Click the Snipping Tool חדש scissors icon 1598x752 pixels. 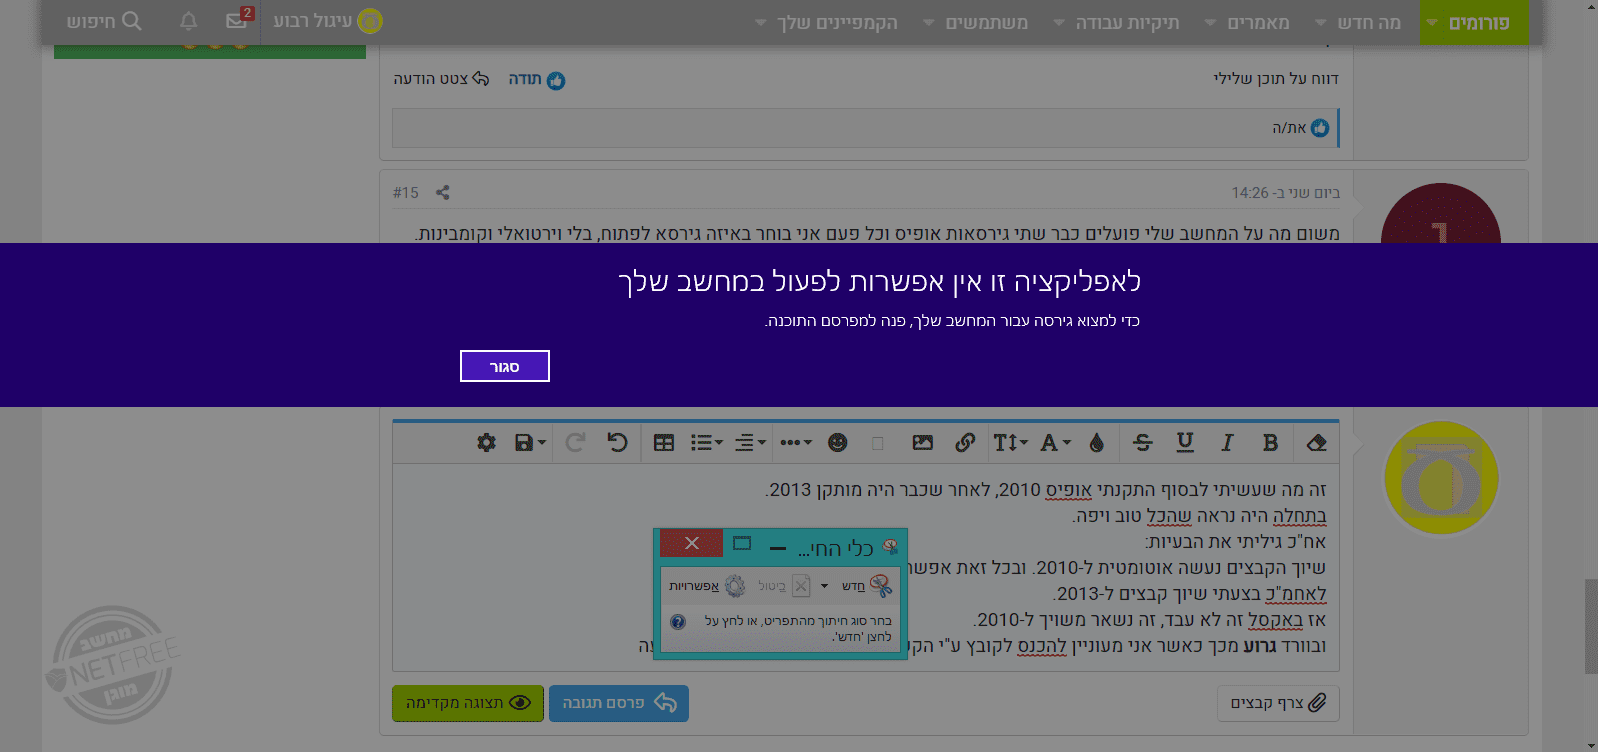pos(880,586)
